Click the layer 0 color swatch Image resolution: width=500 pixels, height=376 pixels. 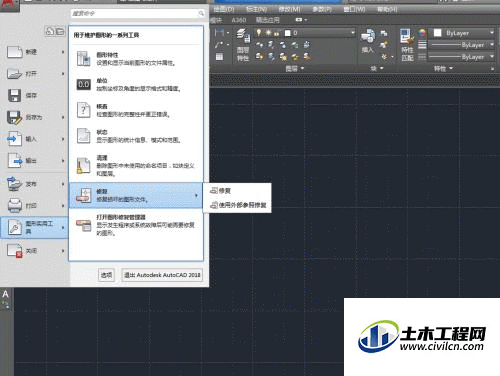[x=288, y=33]
